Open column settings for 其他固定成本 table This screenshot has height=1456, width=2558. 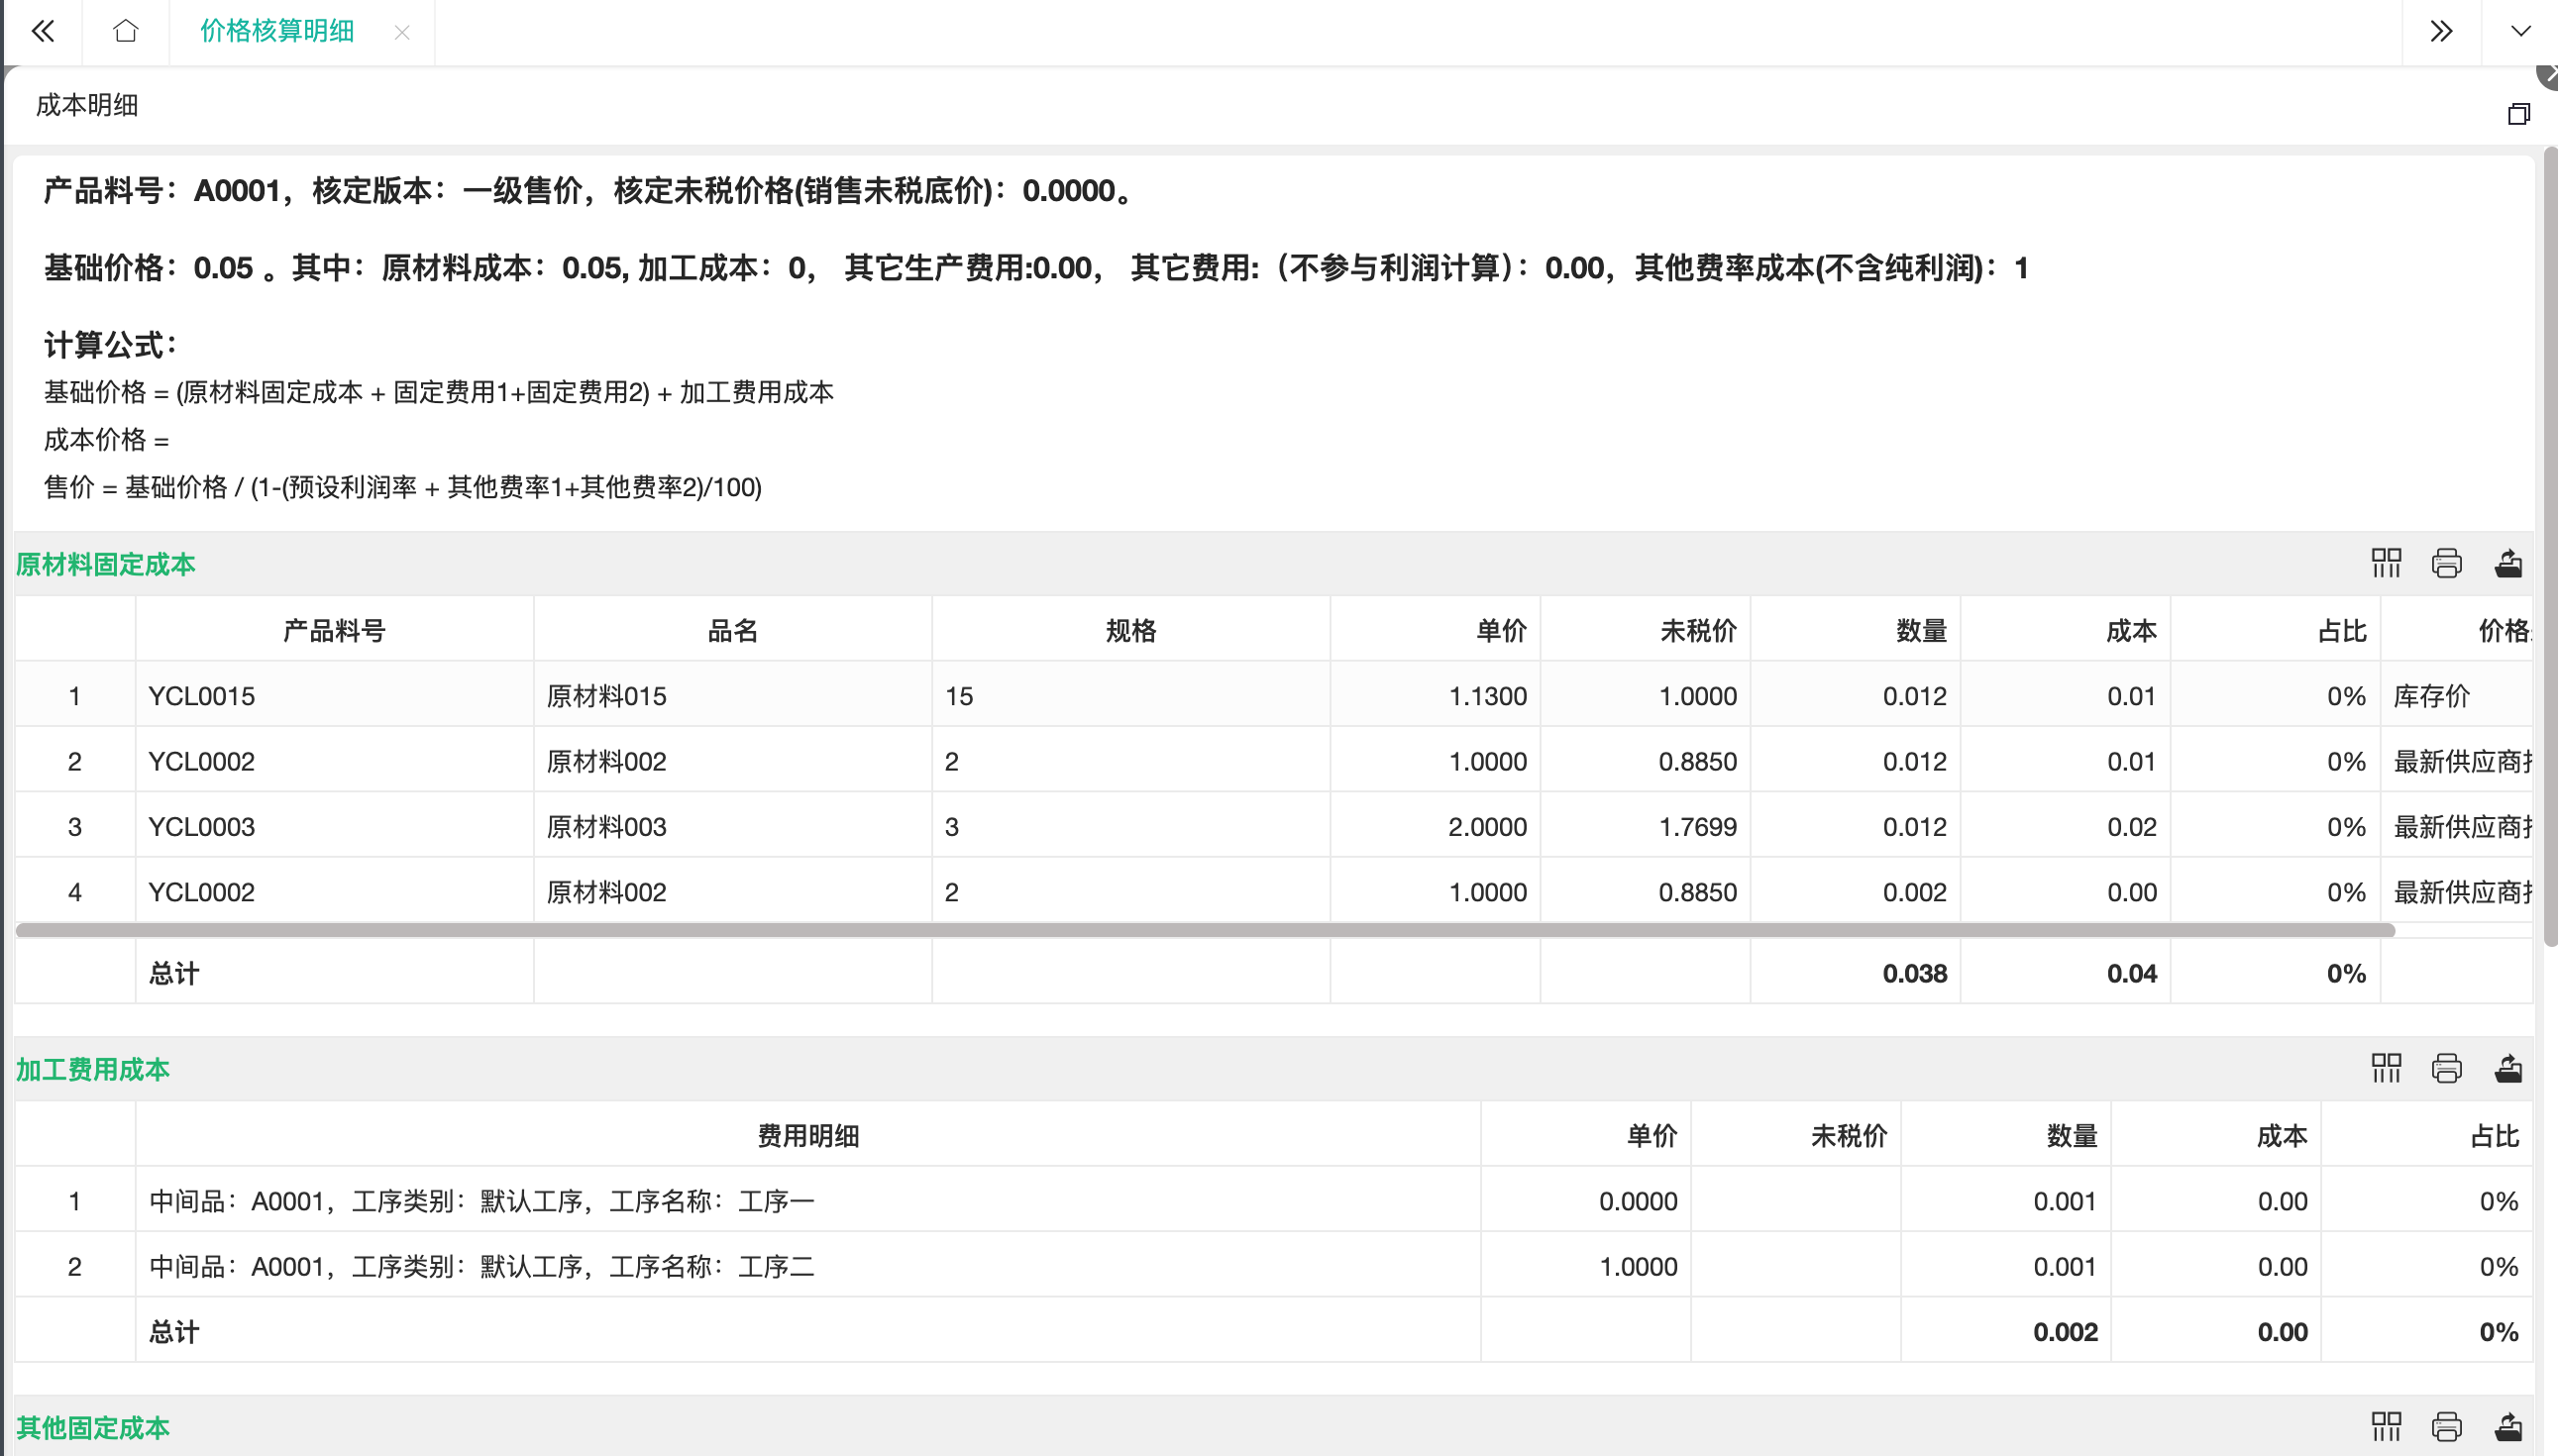(2386, 1426)
